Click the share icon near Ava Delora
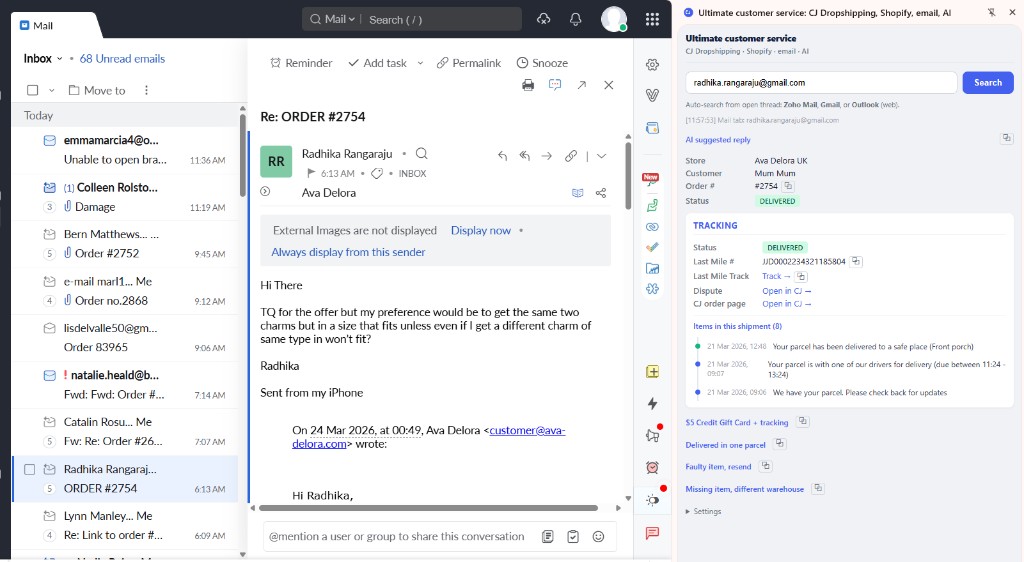The image size is (1024, 562). (x=601, y=193)
